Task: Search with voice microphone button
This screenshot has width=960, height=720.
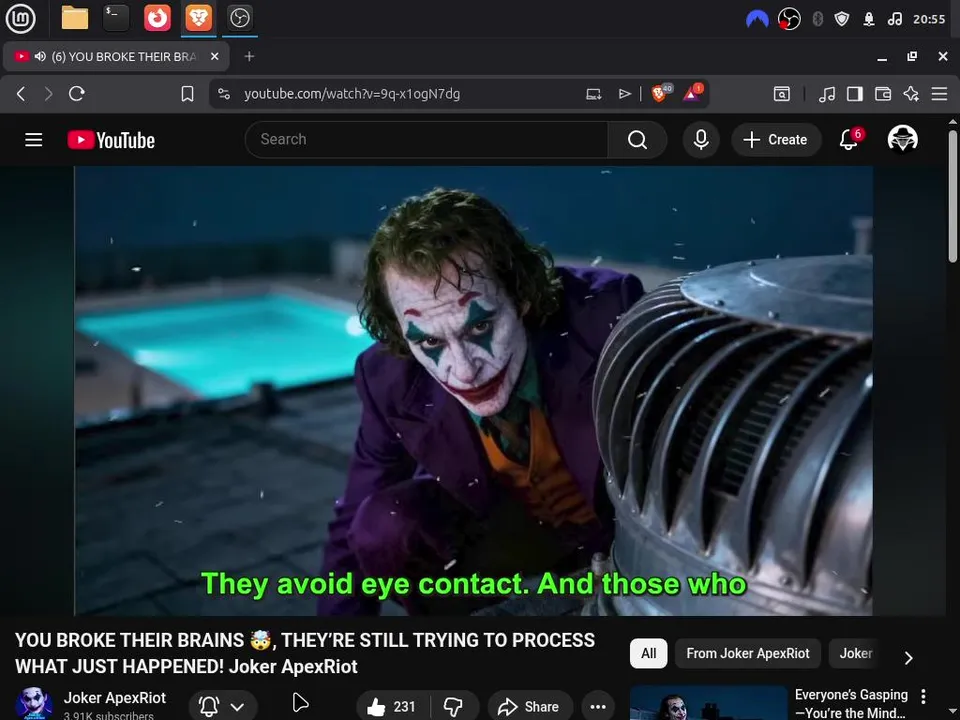Action: pos(701,140)
